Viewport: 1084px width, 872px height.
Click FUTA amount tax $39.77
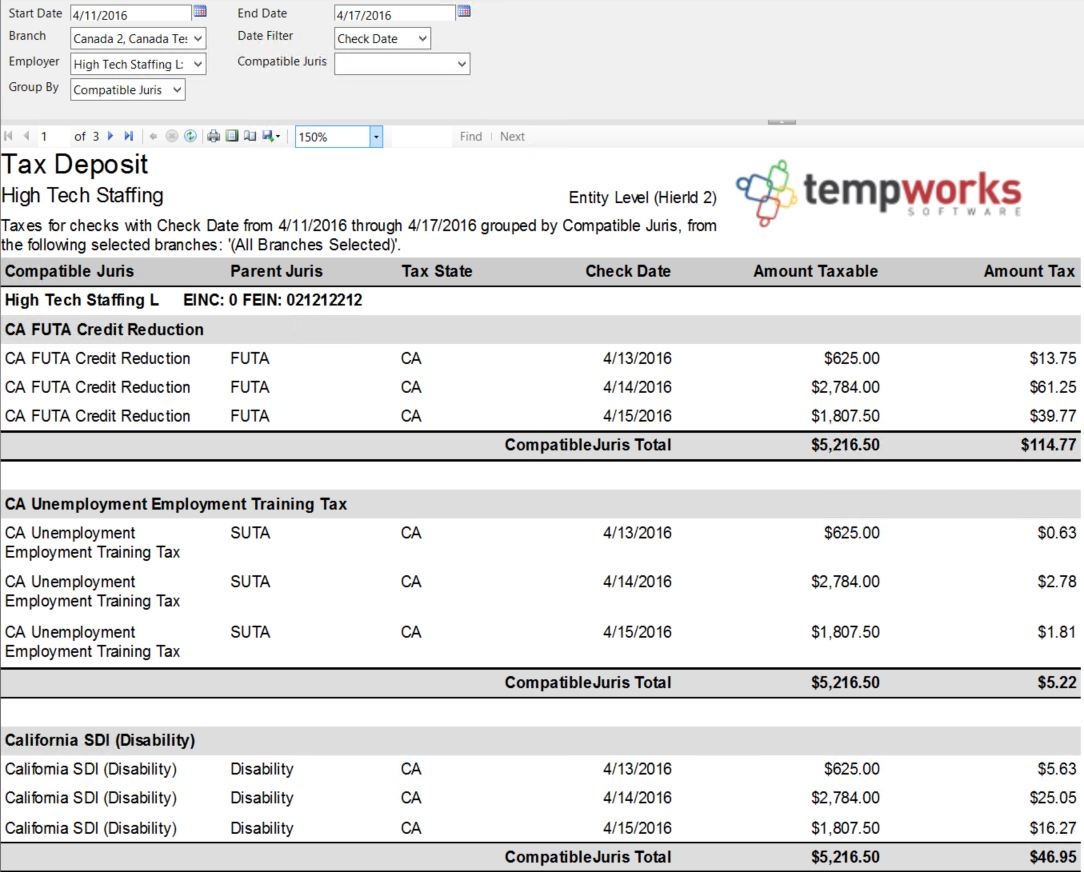[x=1053, y=416]
